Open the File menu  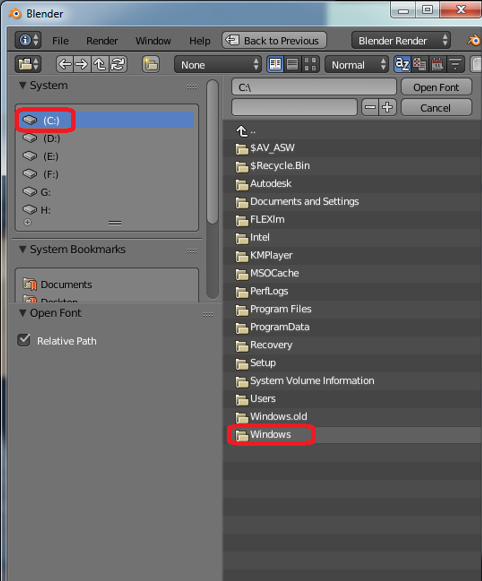[60, 40]
